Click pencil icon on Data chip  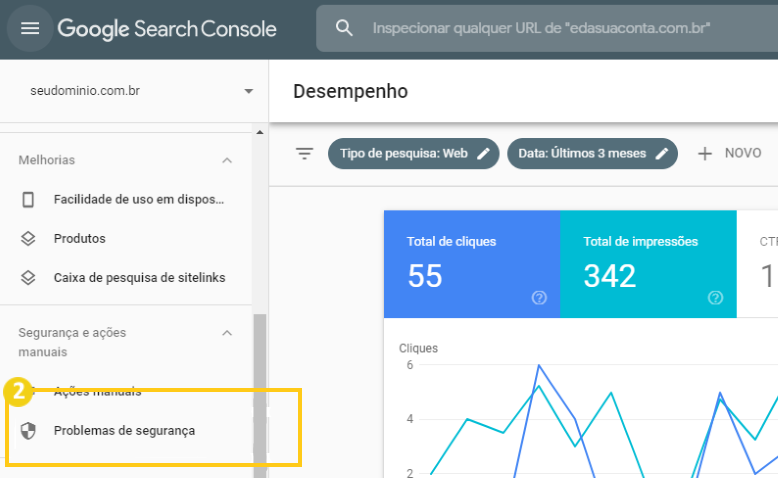[662, 154]
